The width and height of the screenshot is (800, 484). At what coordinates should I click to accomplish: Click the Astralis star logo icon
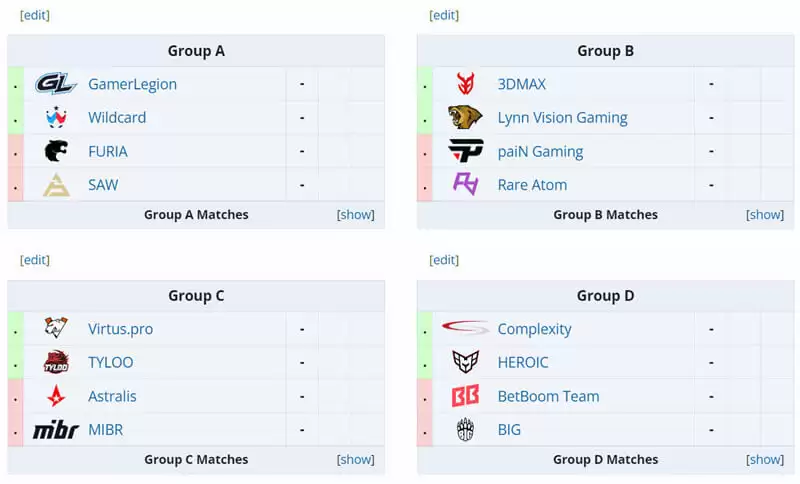coord(56,396)
